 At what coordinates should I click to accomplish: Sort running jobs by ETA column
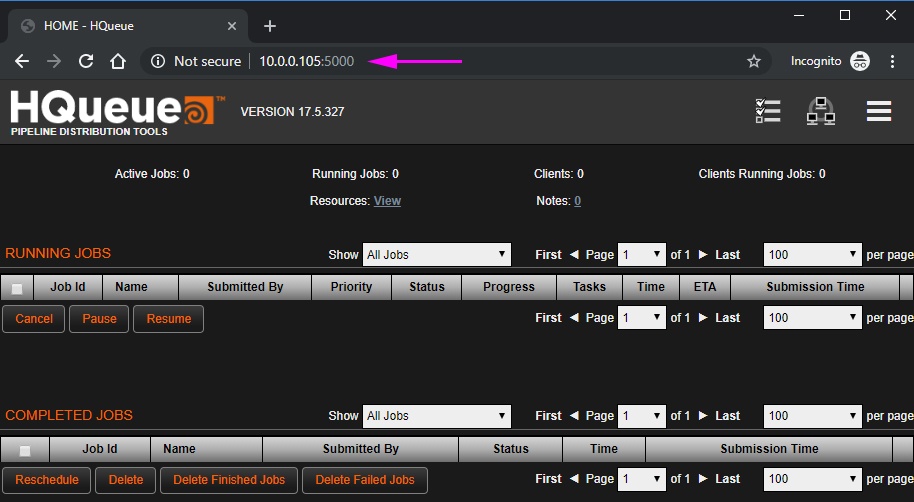[705, 287]
